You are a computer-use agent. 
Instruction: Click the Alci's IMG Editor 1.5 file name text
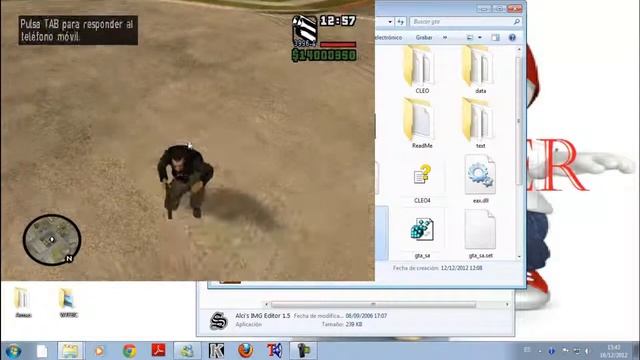pyautogui.click(x=263, y=316)
